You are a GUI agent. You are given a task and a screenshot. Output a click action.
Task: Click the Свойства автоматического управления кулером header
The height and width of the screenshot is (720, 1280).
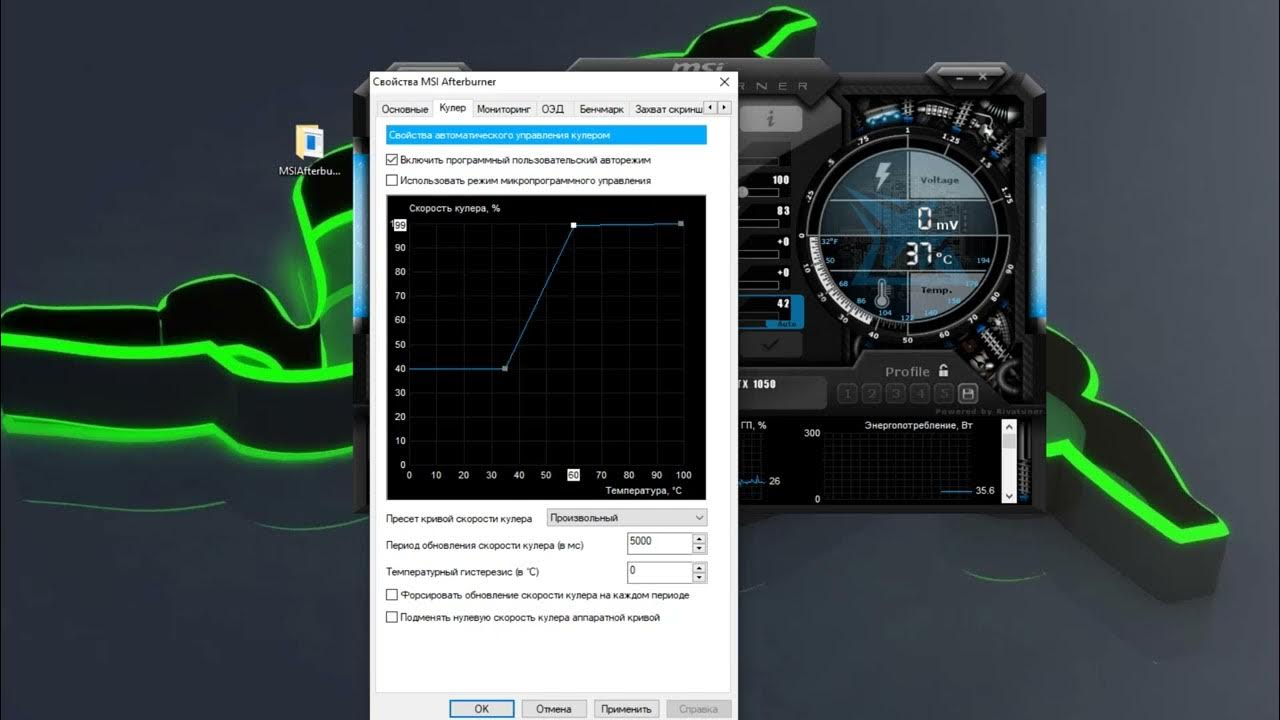pos(546,134)
